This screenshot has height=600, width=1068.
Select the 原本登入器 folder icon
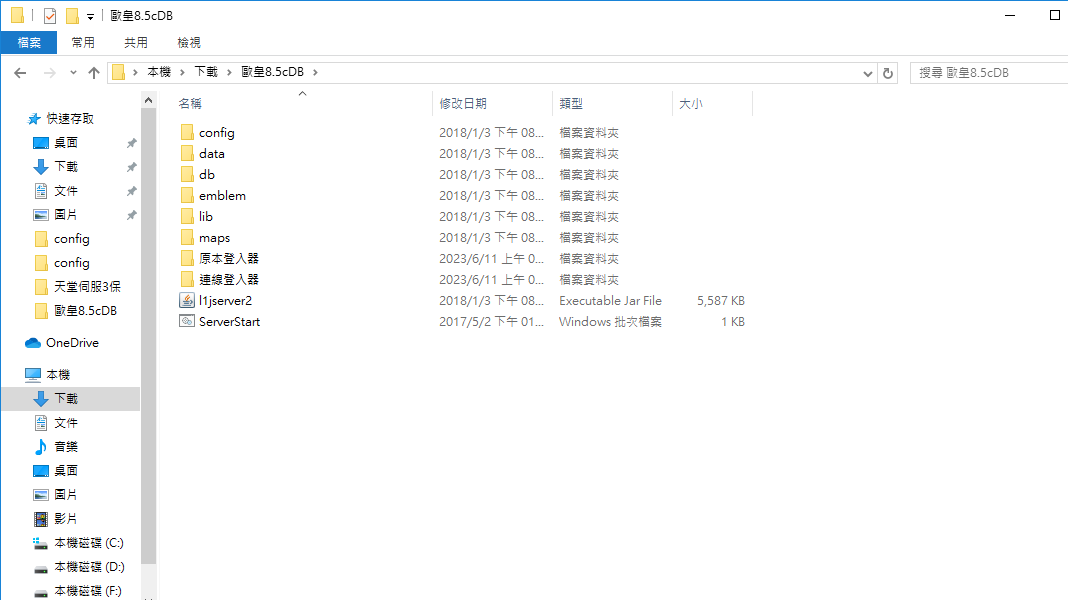(187, 258)
